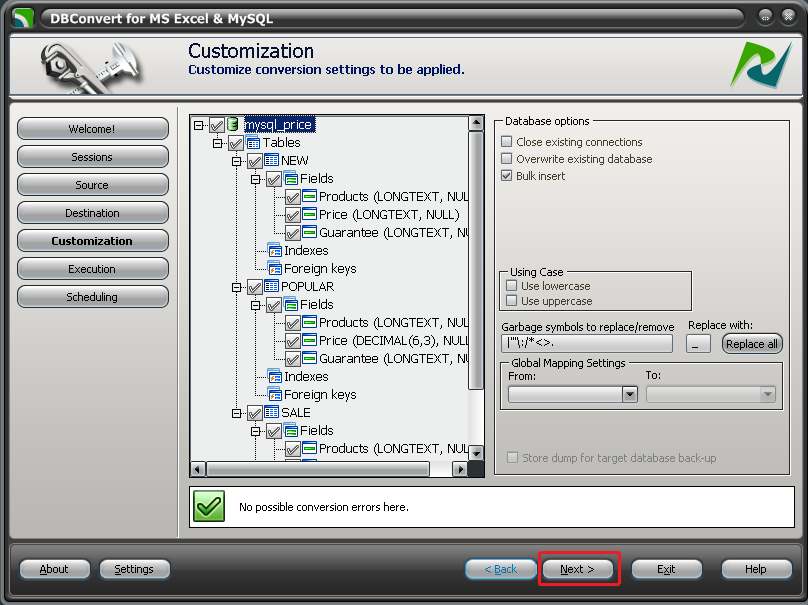Click the SALE table icon
The width and height of the screenshot is (808, 605).
pyautogui.click(x=272, y=412)
